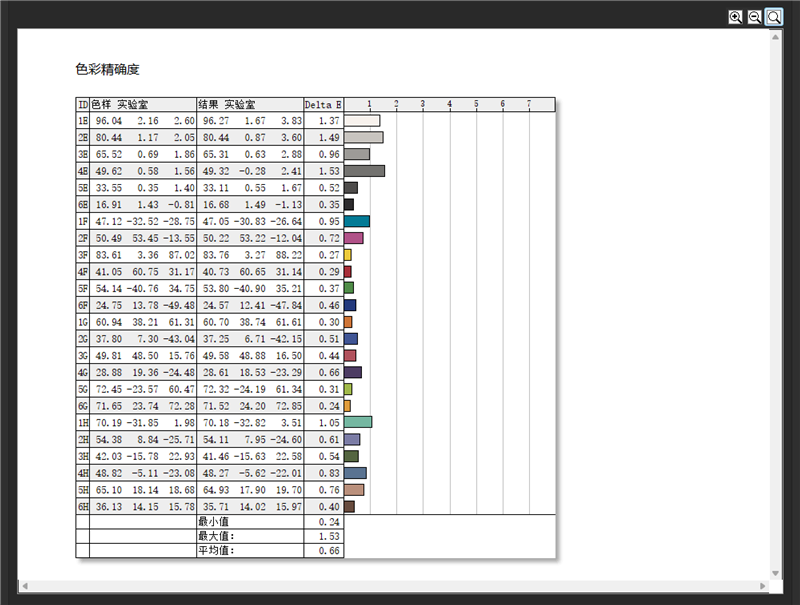Image resolution: width=800 pixels, height=605 pixels.
Task: Click the 最小值 label
Action: pos(213,521)
